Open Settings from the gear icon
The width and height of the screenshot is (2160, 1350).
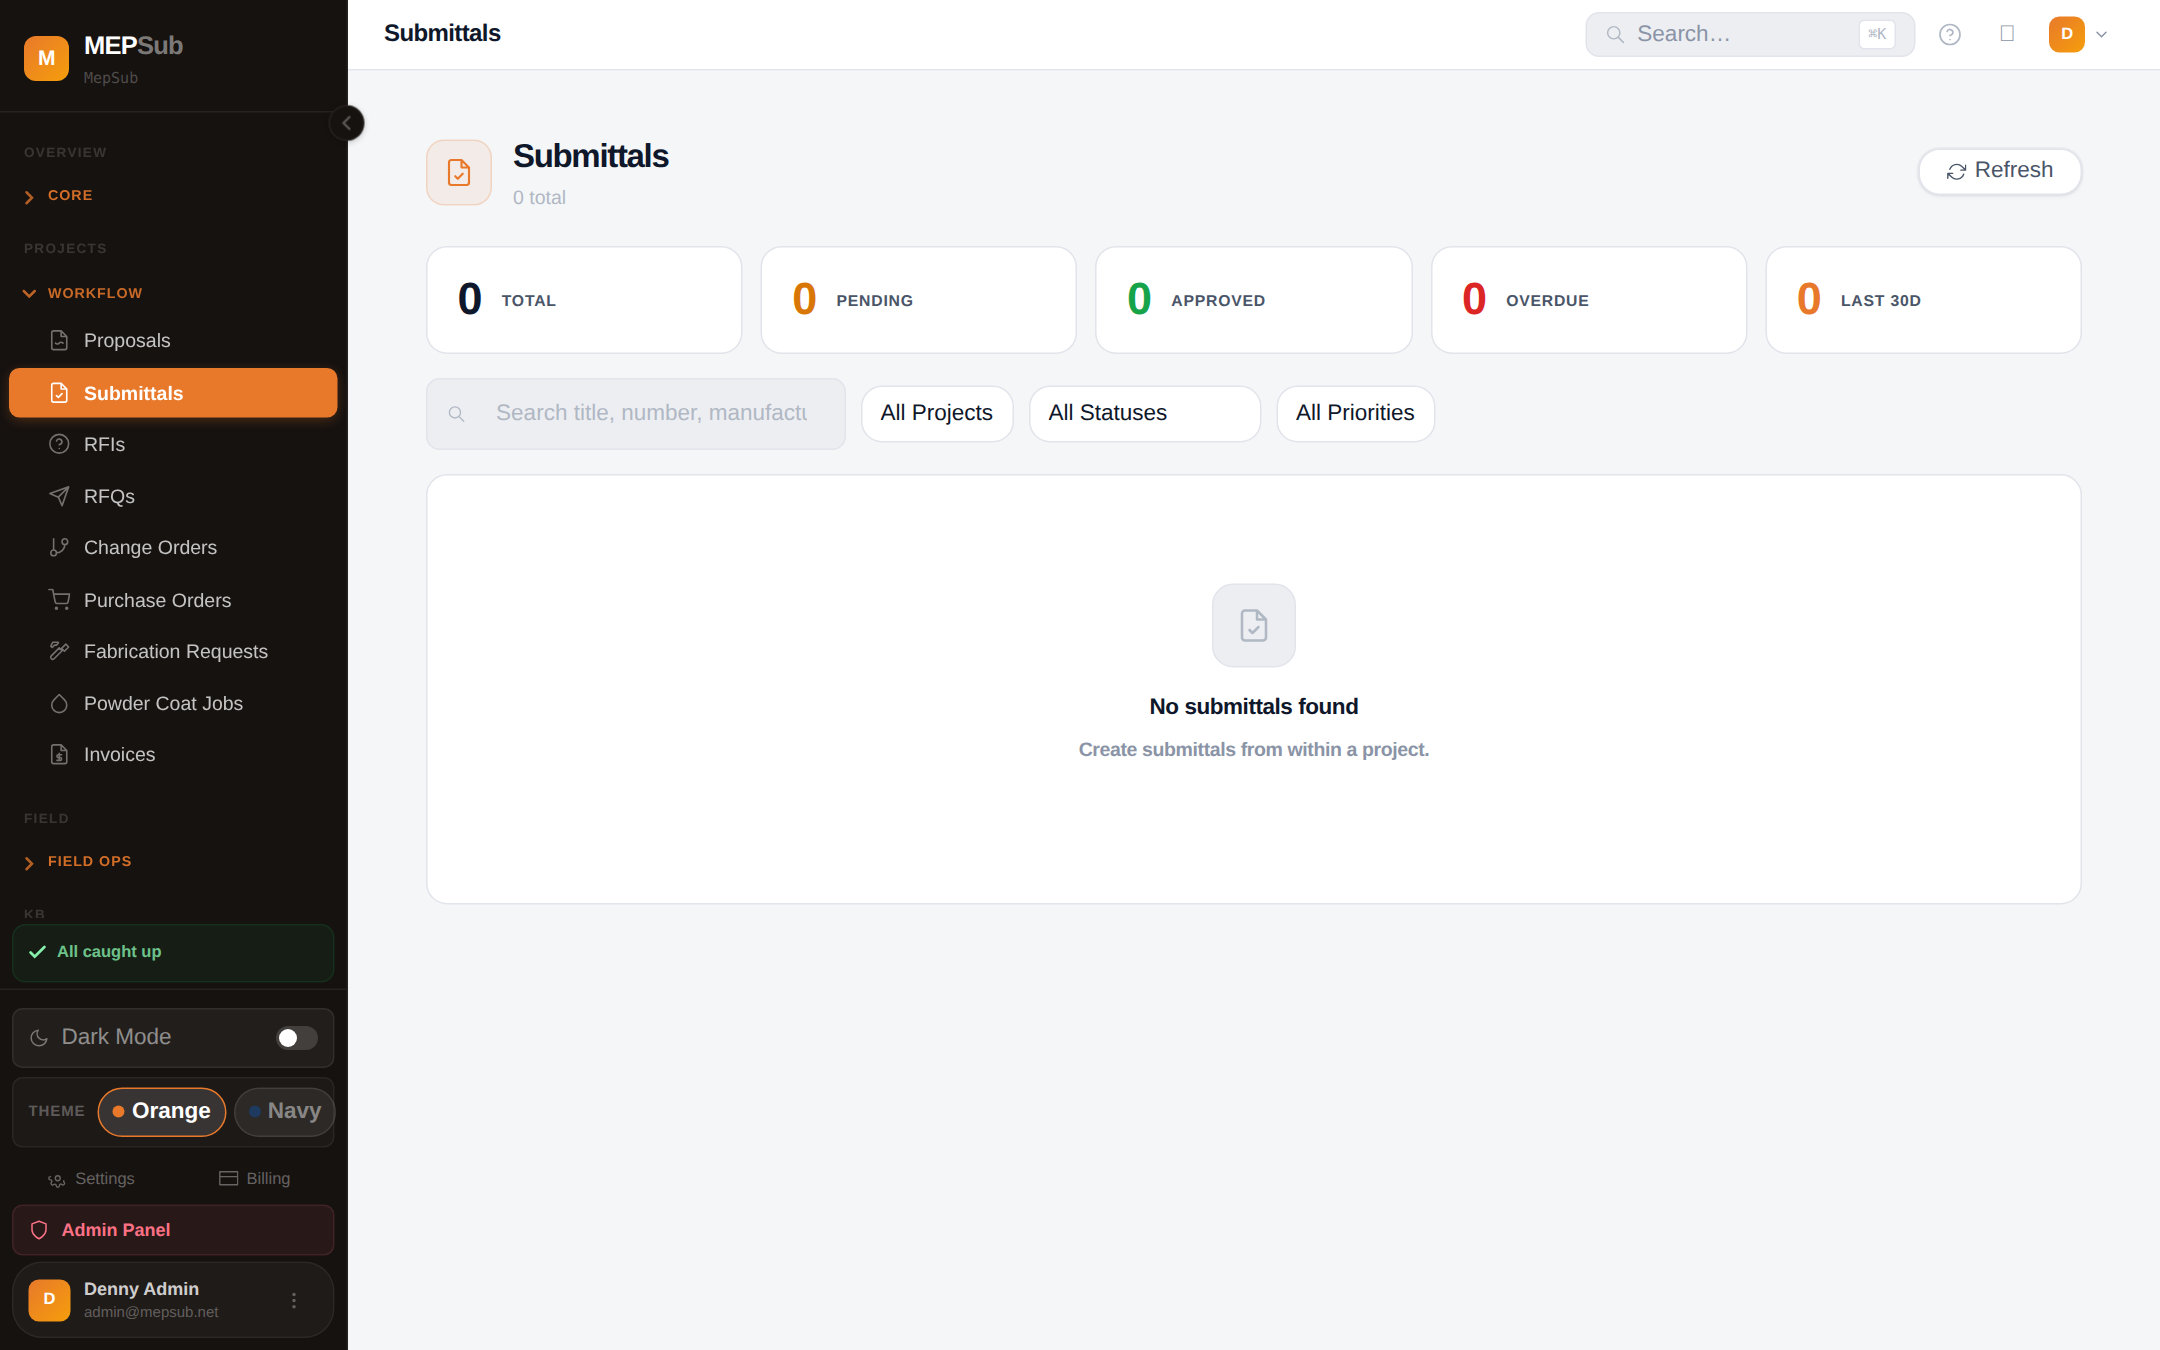pyautogui.click(x=58, y=1179)
